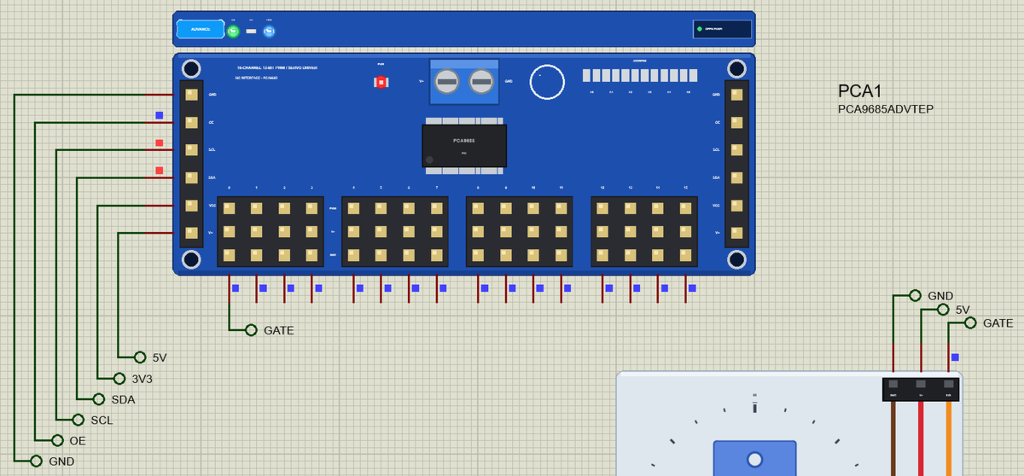Click the V+ screw on the terminal block
Viewport: 1024px width, 476px height.
pos(447,82)
